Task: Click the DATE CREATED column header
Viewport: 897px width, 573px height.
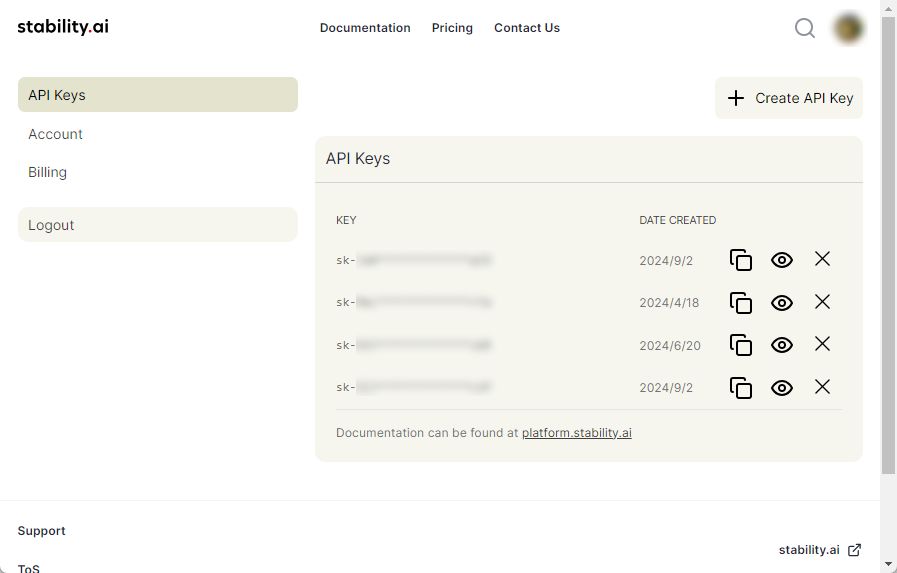Action: pyautogui.click(x=677, y=220)
